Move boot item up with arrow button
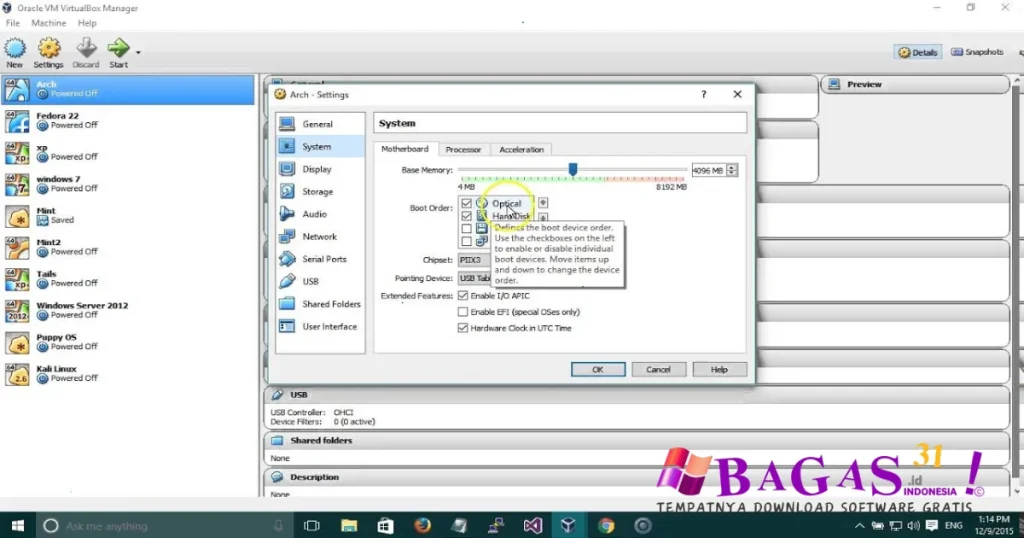Viewport: 1024px width, 538px height. click(543, 203)
